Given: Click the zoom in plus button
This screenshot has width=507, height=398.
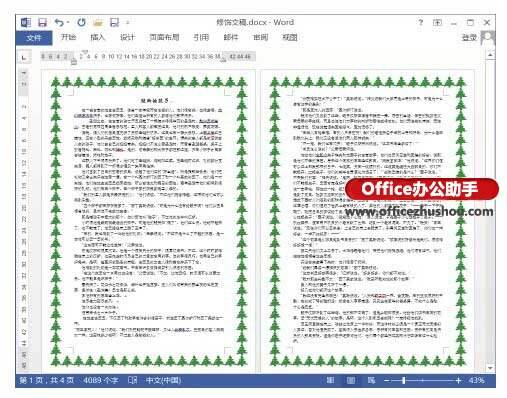Looking at the screenshot, I should coord(458,380).
